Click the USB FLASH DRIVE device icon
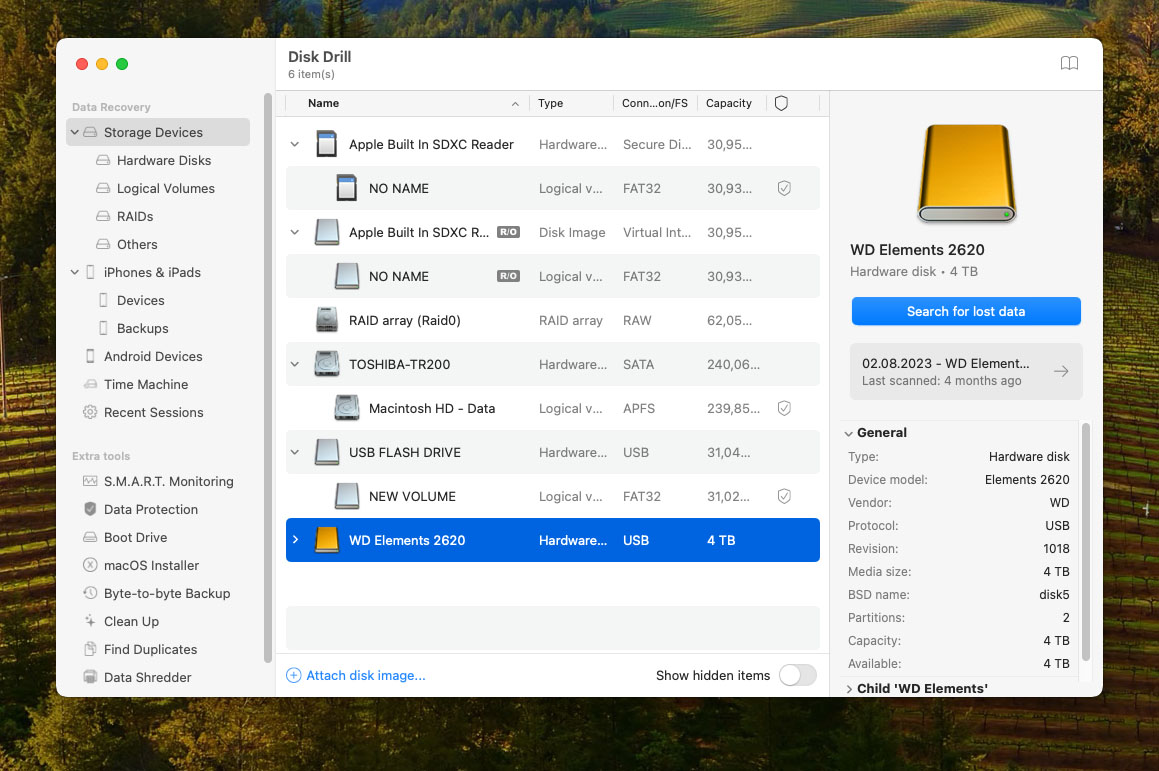Image resolution: width=1159 pixels, height=771 pixels. [x=327, y=452]
